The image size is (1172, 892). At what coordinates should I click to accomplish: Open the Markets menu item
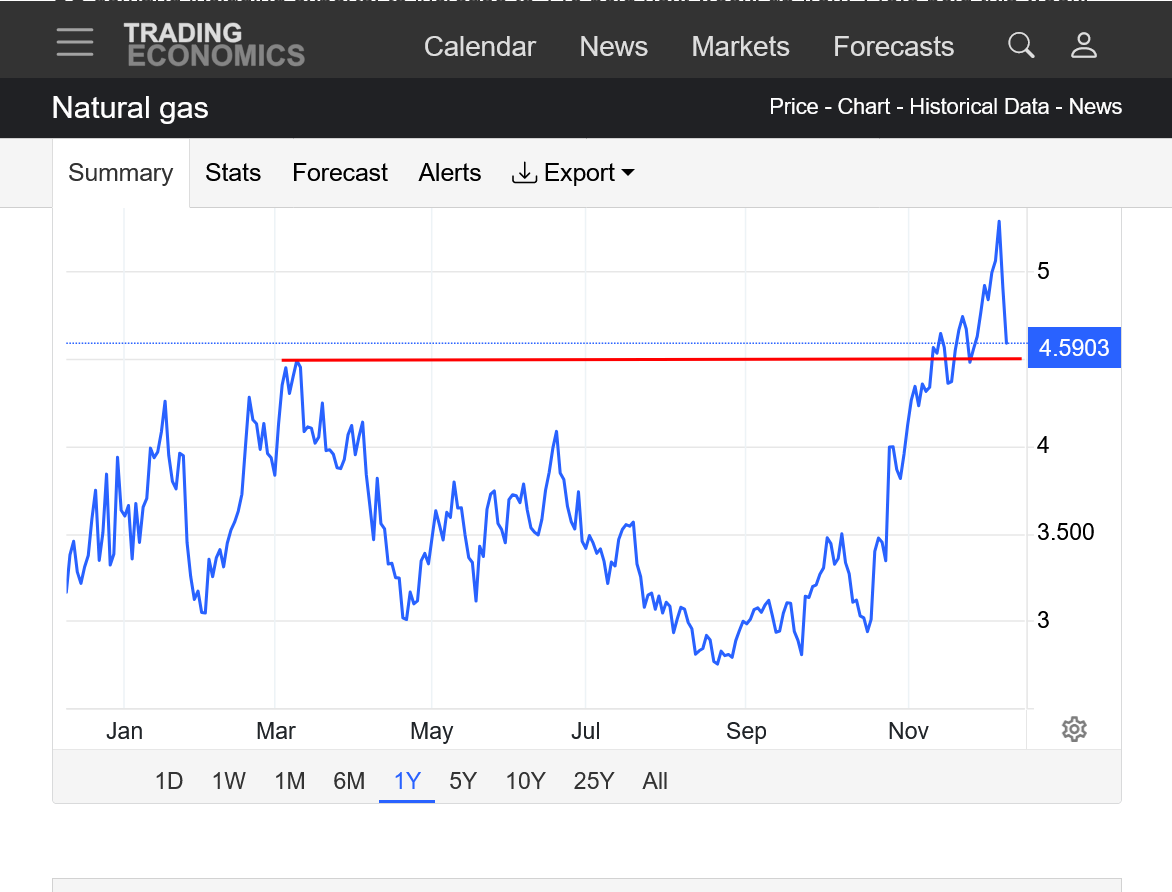point(740,47)
